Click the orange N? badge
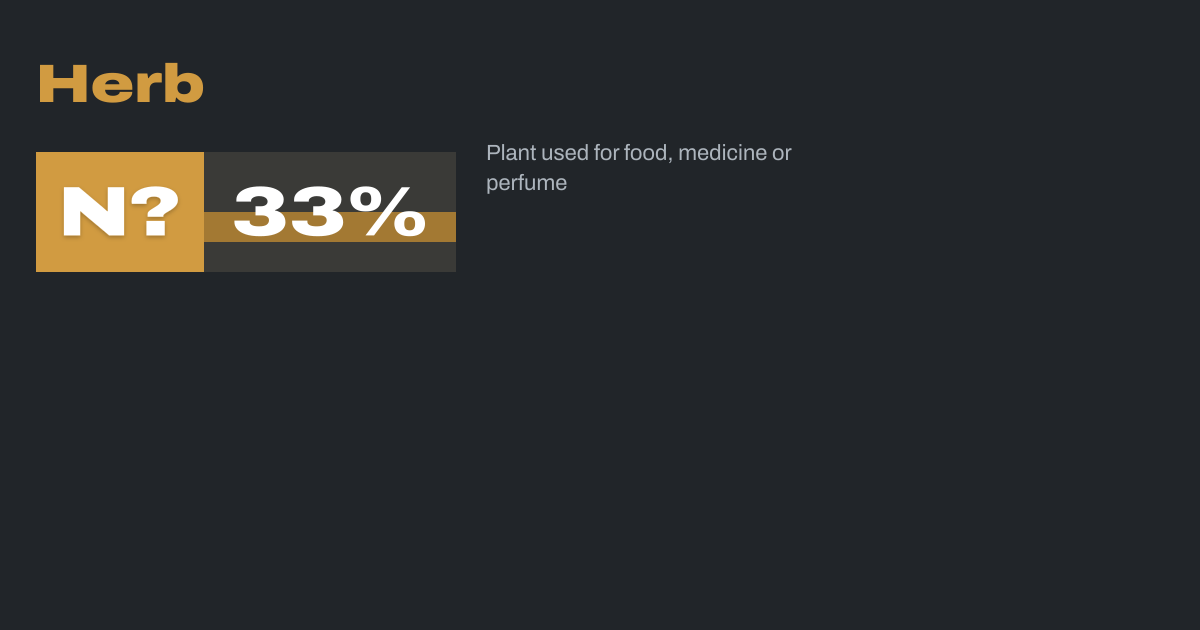1200x630 pixels. click(120, 212)
